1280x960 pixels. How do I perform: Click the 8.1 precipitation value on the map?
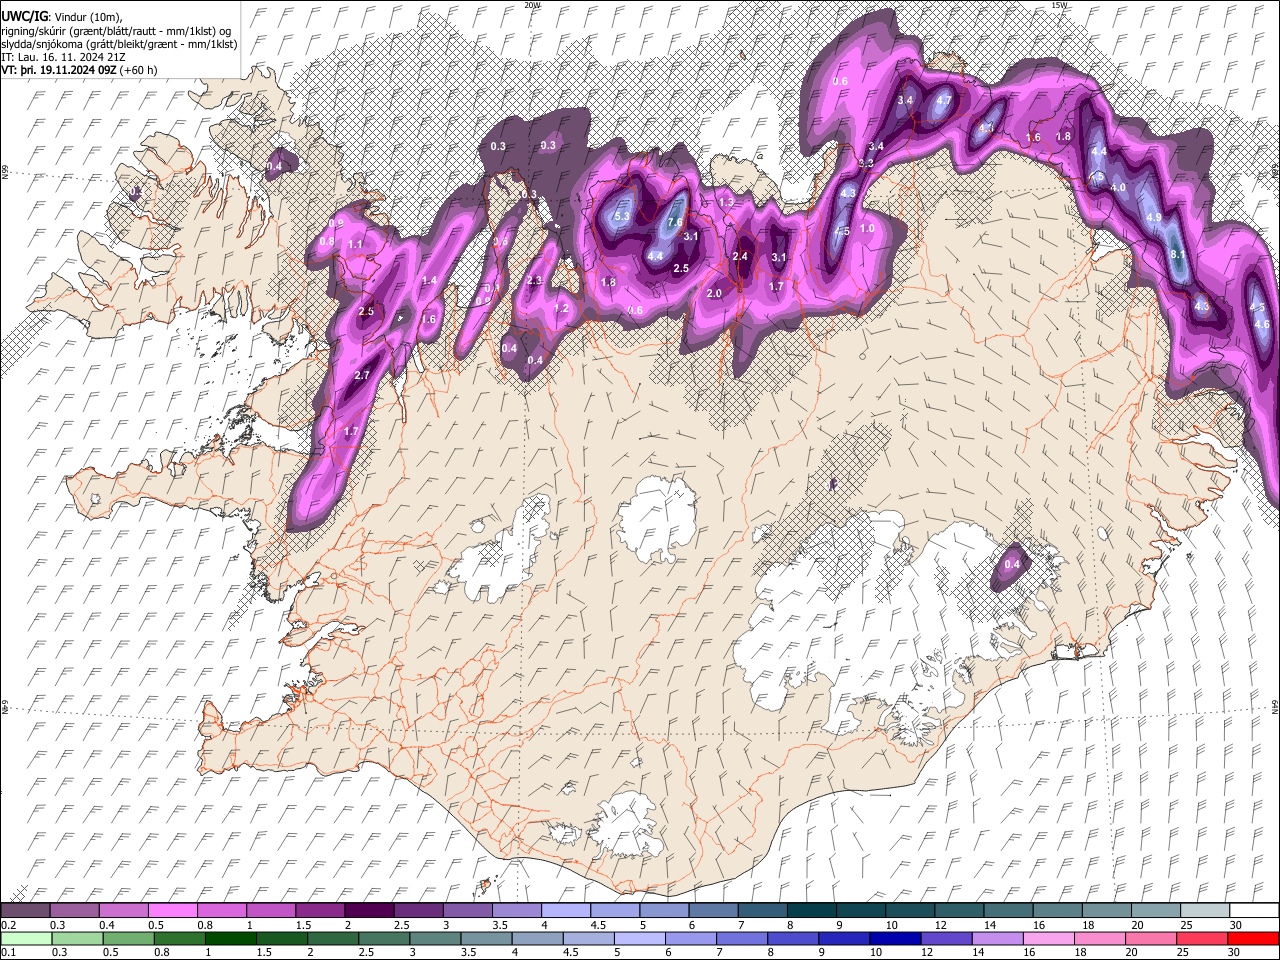click(1177, 255)
